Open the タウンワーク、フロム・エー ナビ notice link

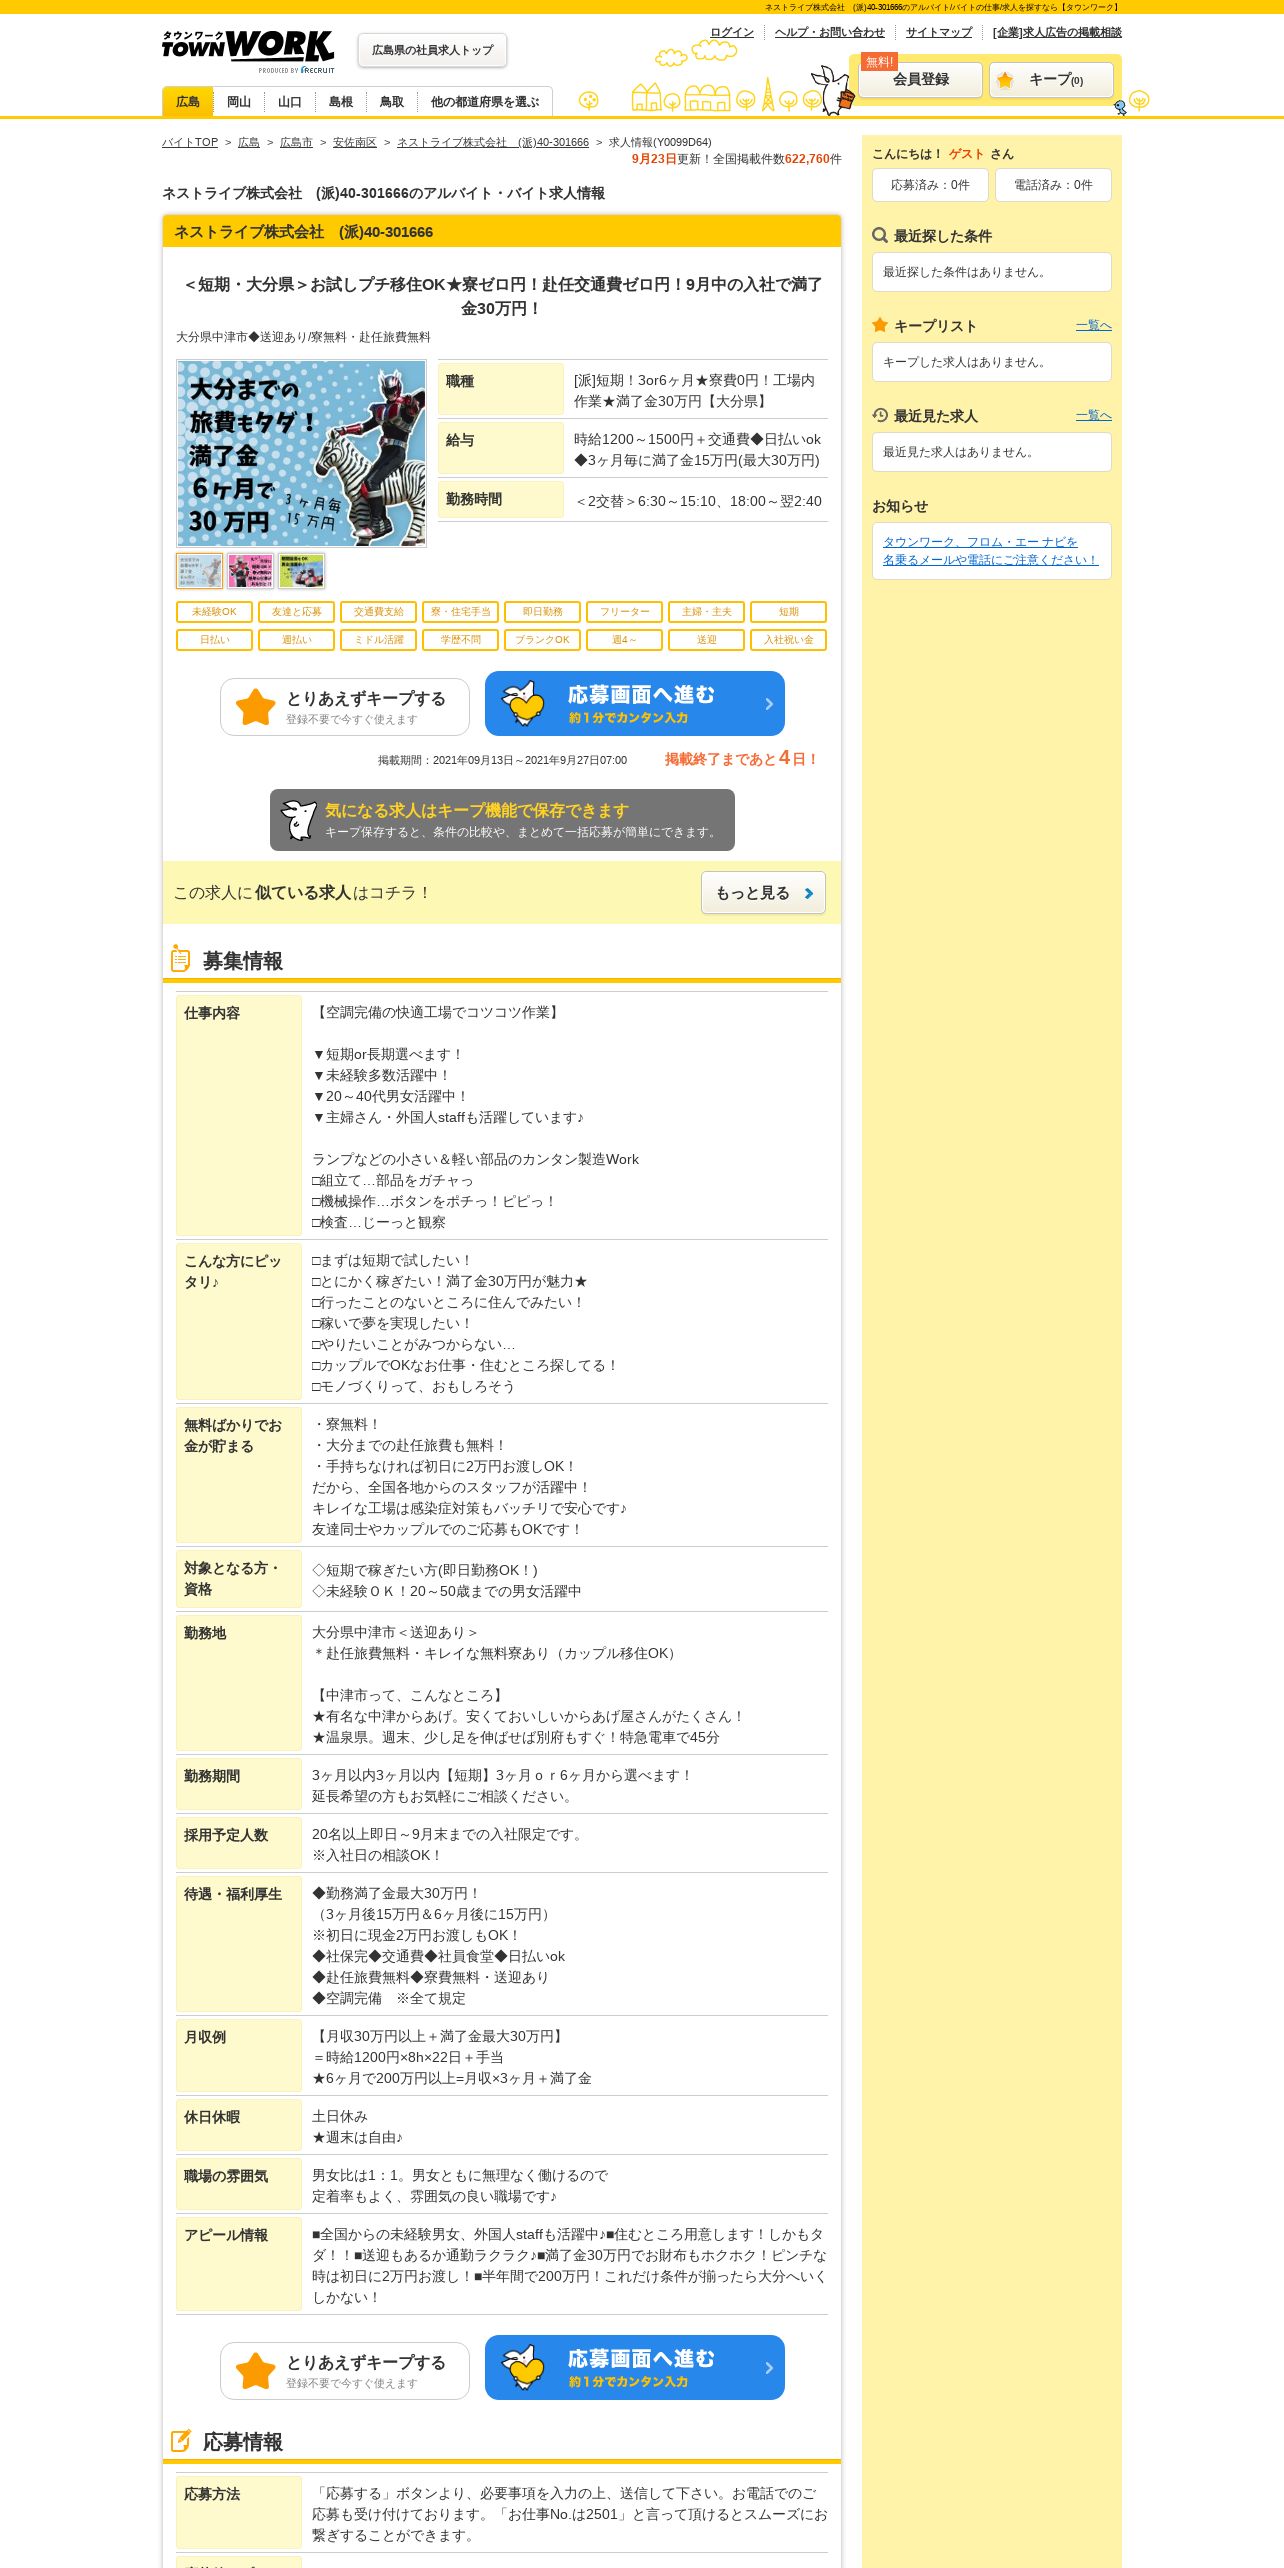[990, 551]
